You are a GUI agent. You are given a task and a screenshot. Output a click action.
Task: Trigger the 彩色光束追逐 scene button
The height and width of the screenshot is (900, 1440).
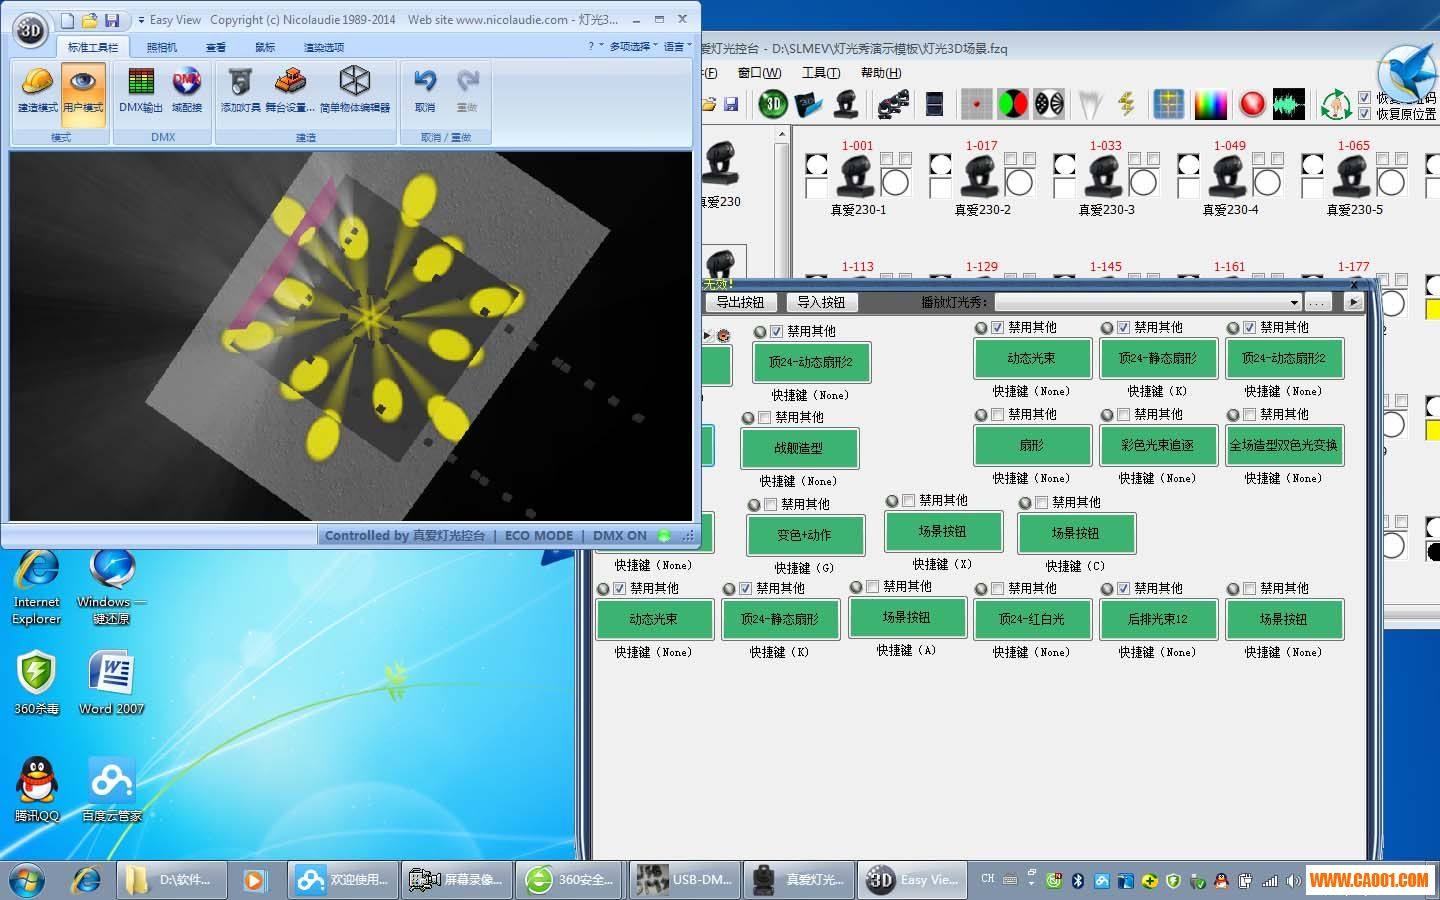pyautogui.click(x=1158, y=445)
